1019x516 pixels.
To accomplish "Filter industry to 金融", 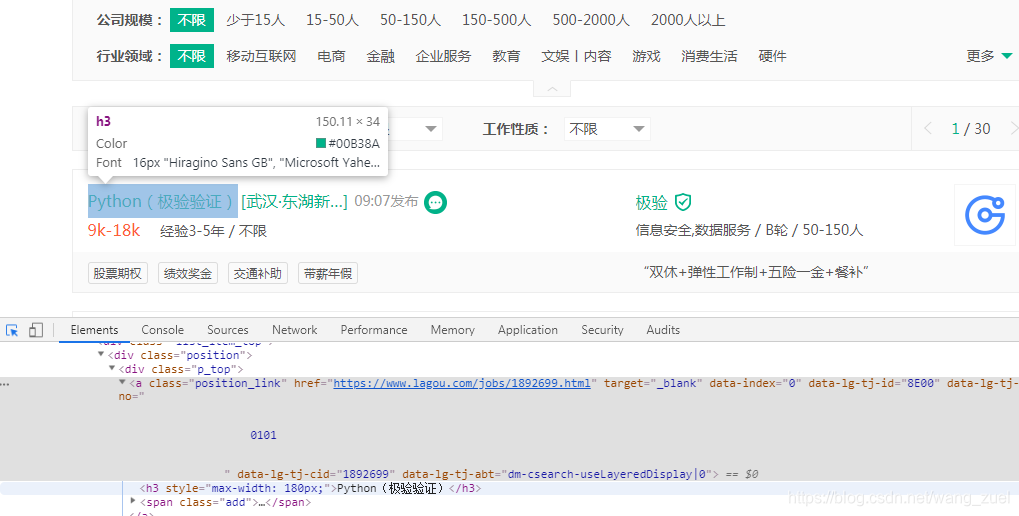I will [380, 56].
